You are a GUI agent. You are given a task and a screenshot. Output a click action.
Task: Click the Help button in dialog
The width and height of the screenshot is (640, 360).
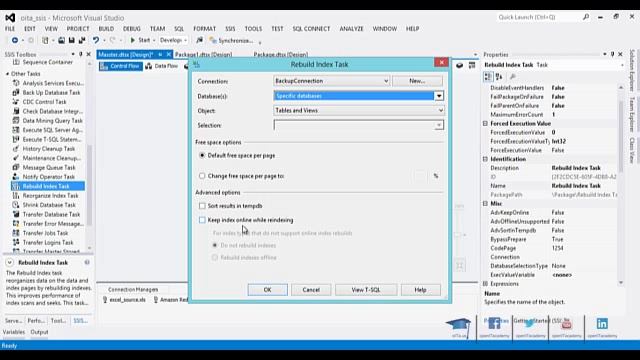[x=420, y=290]
